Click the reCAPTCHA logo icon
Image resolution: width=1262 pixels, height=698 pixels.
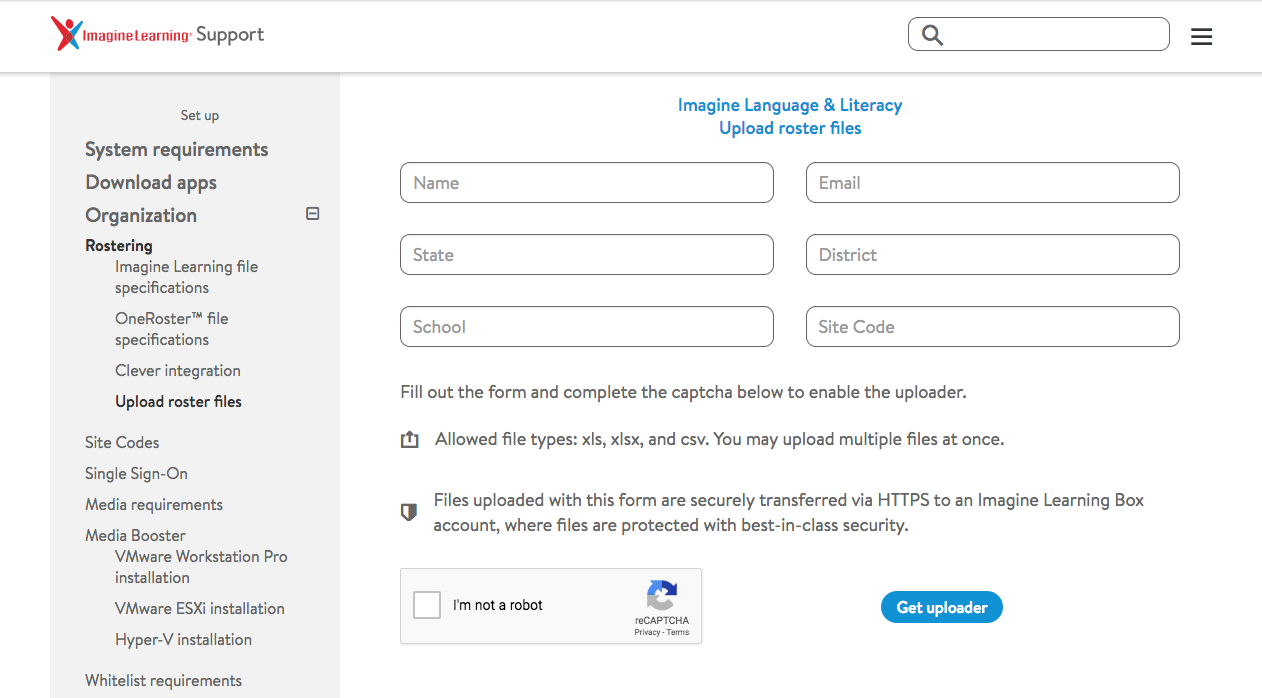pyautogui.click(x=661, y=596)
